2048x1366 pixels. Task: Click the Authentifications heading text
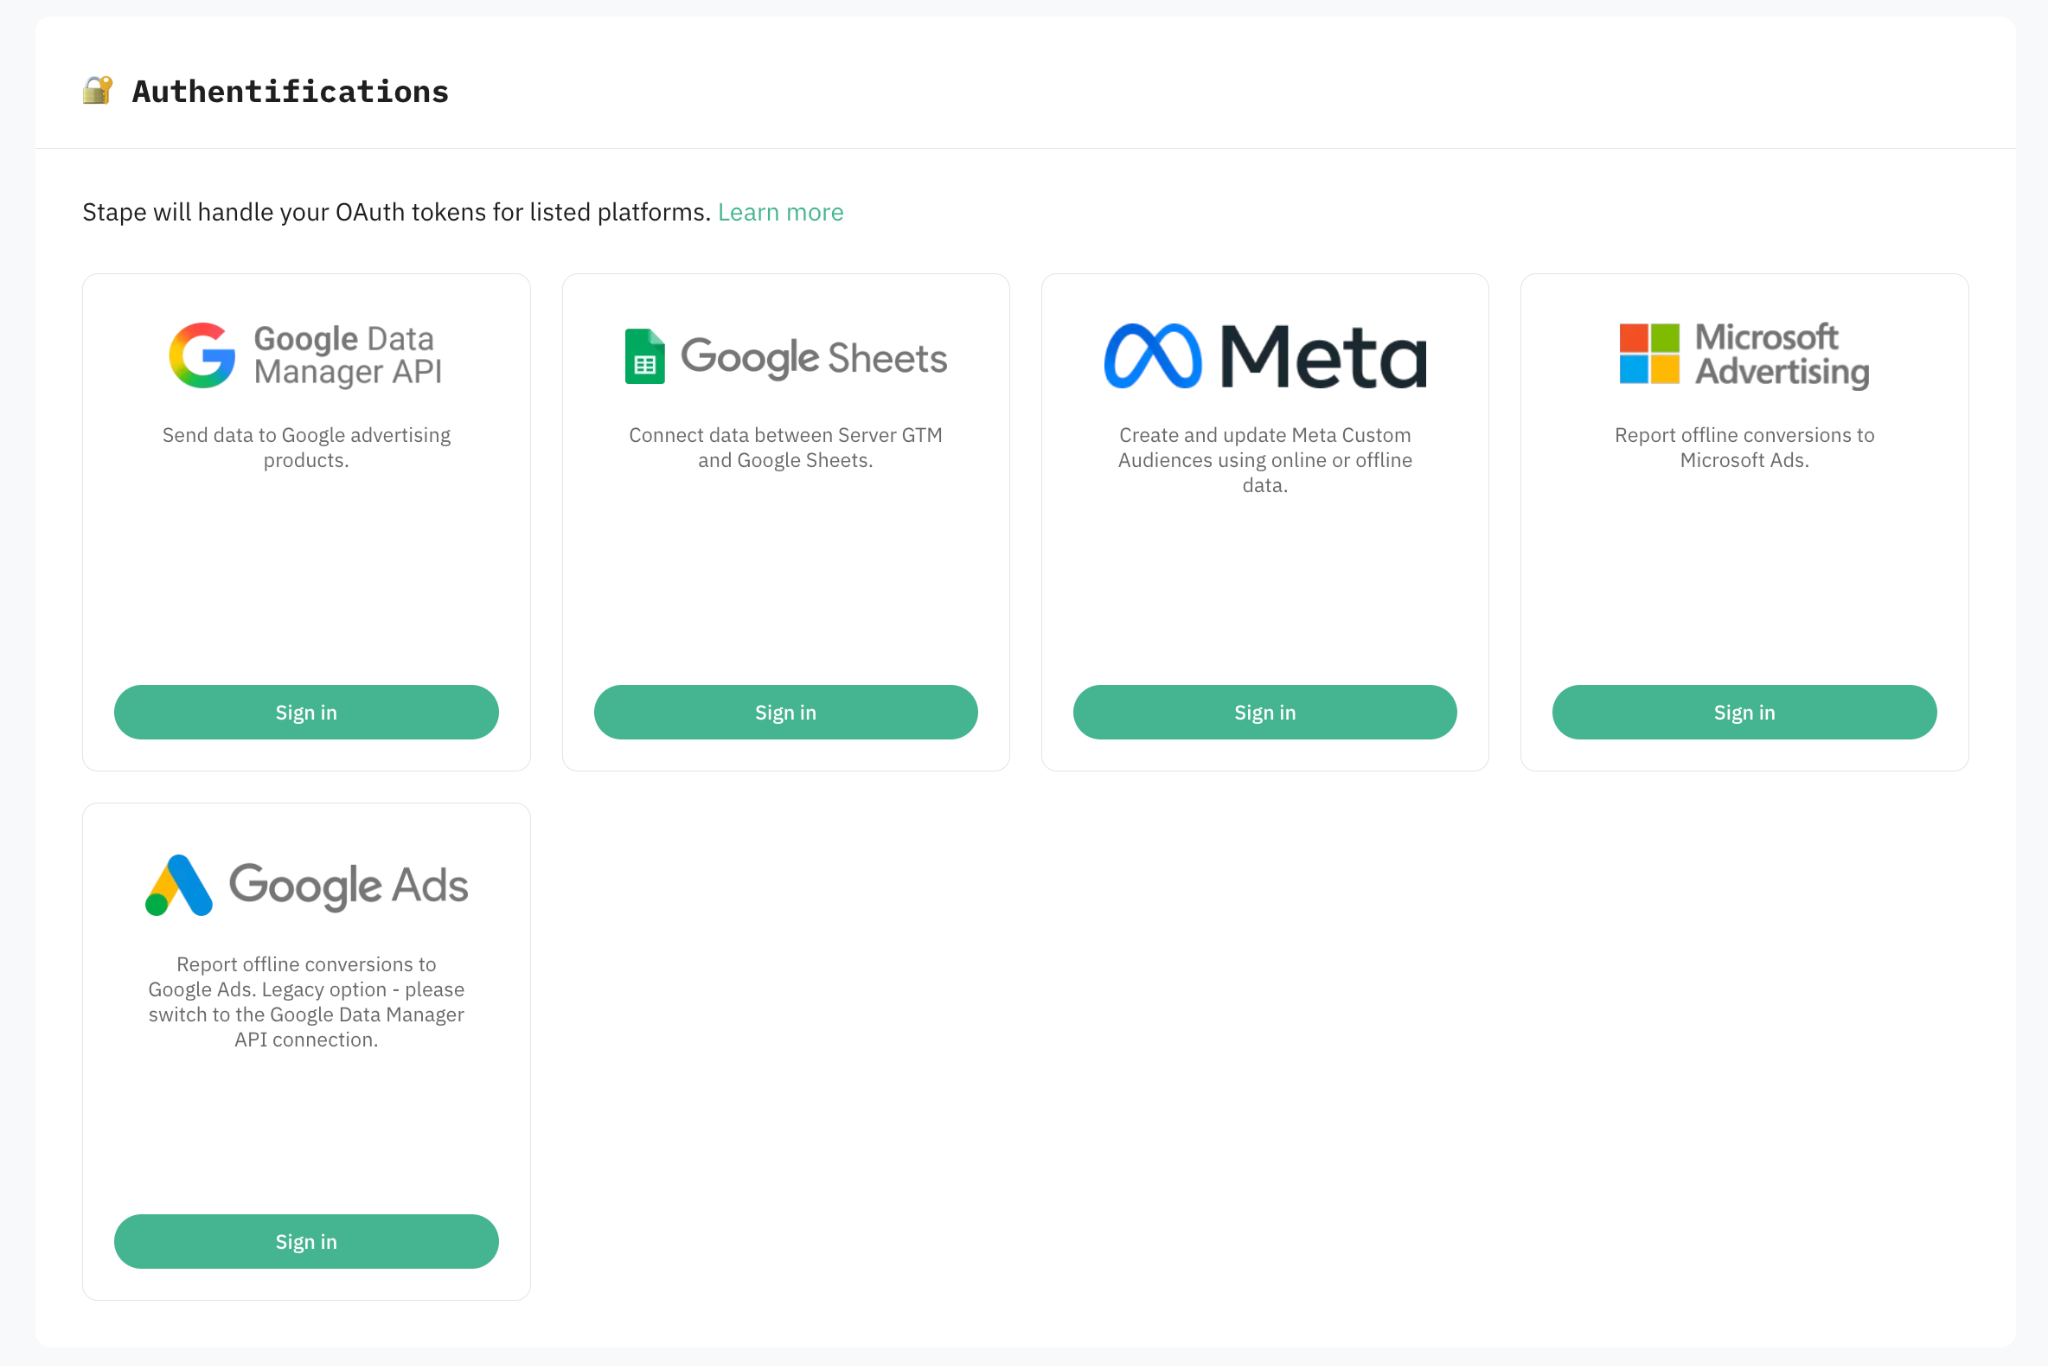(290, 91)
